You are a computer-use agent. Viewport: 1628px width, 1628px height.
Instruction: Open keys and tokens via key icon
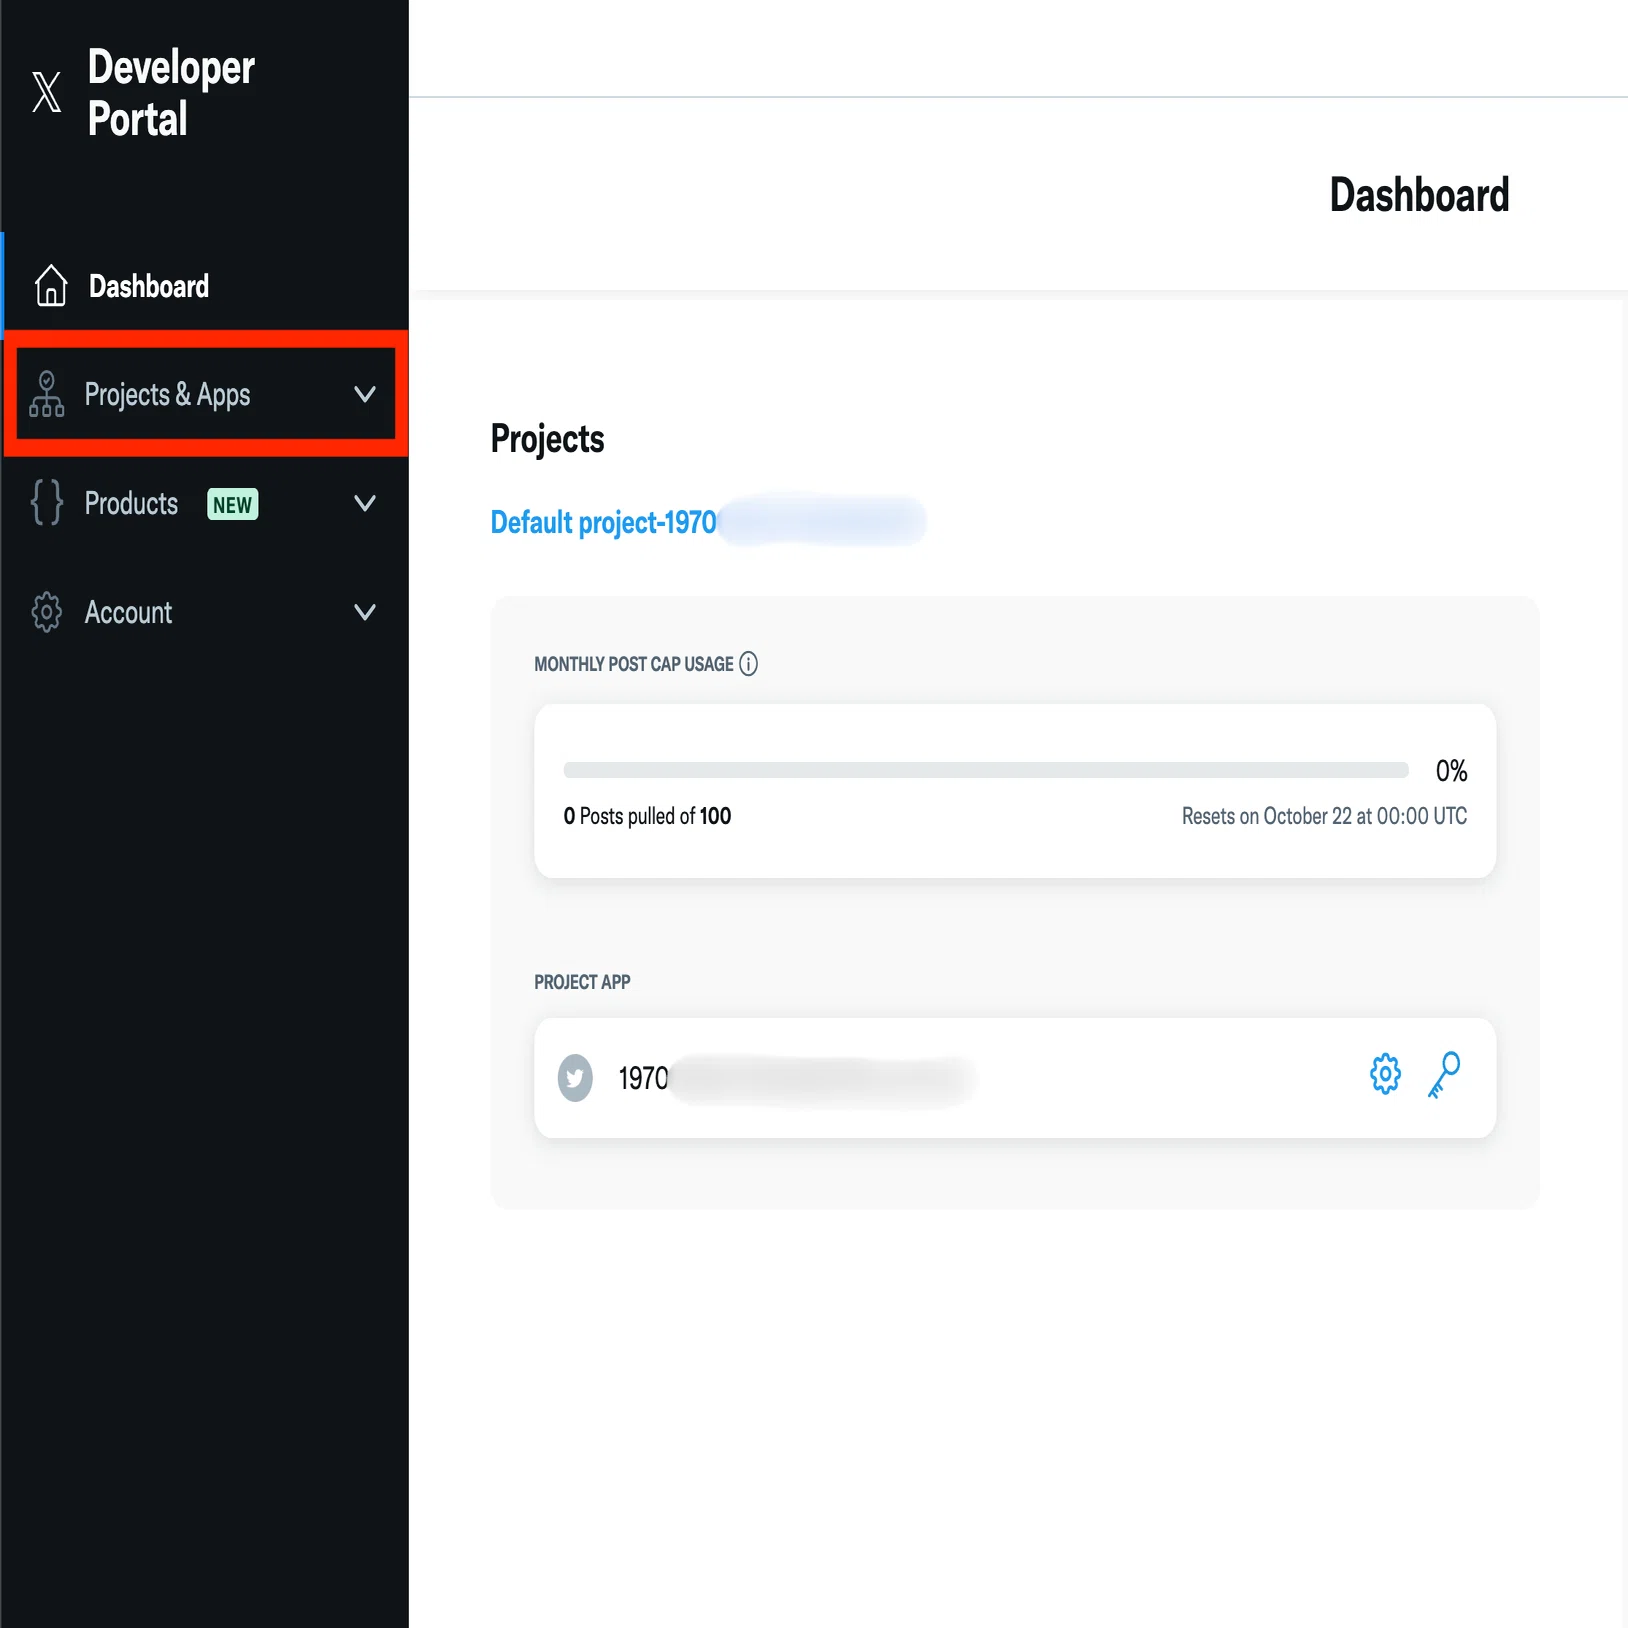coord(1444,1075)
